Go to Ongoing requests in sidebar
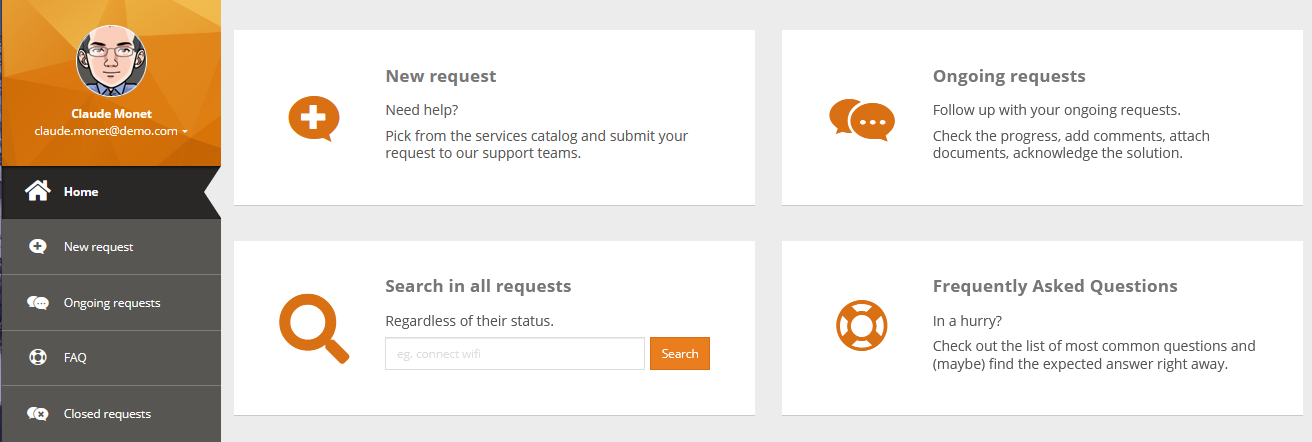 pos(112,303)
